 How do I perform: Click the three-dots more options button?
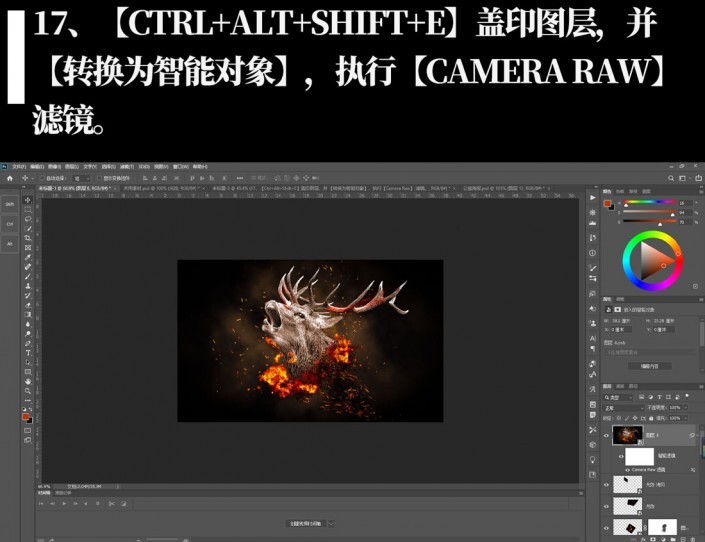click(x=240, y=178)
